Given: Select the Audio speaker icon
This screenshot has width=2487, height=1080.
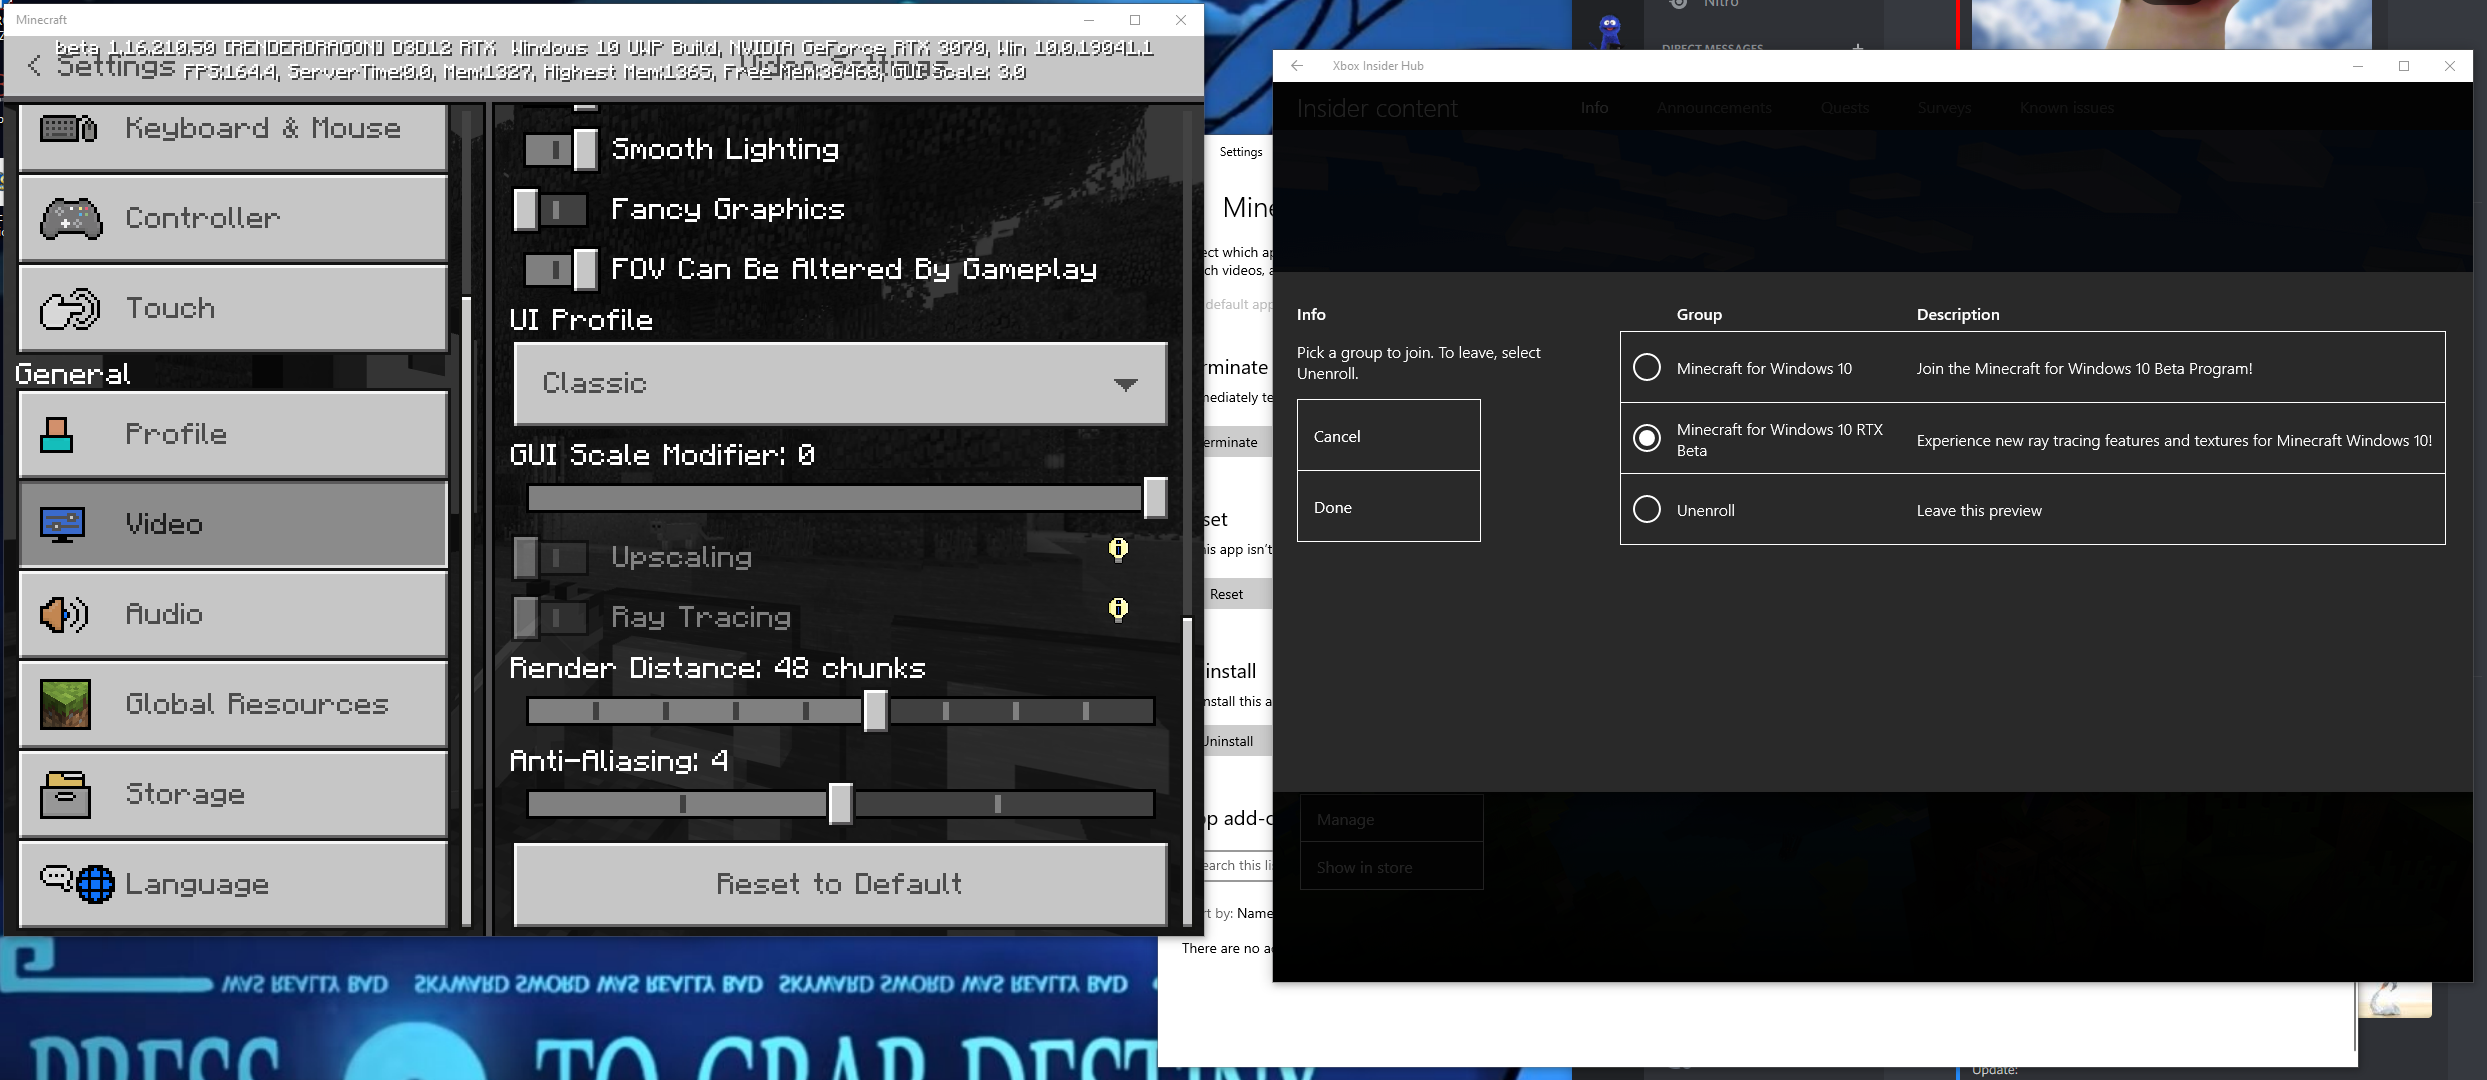Looking at the screenshot, I should click(63, 614).
